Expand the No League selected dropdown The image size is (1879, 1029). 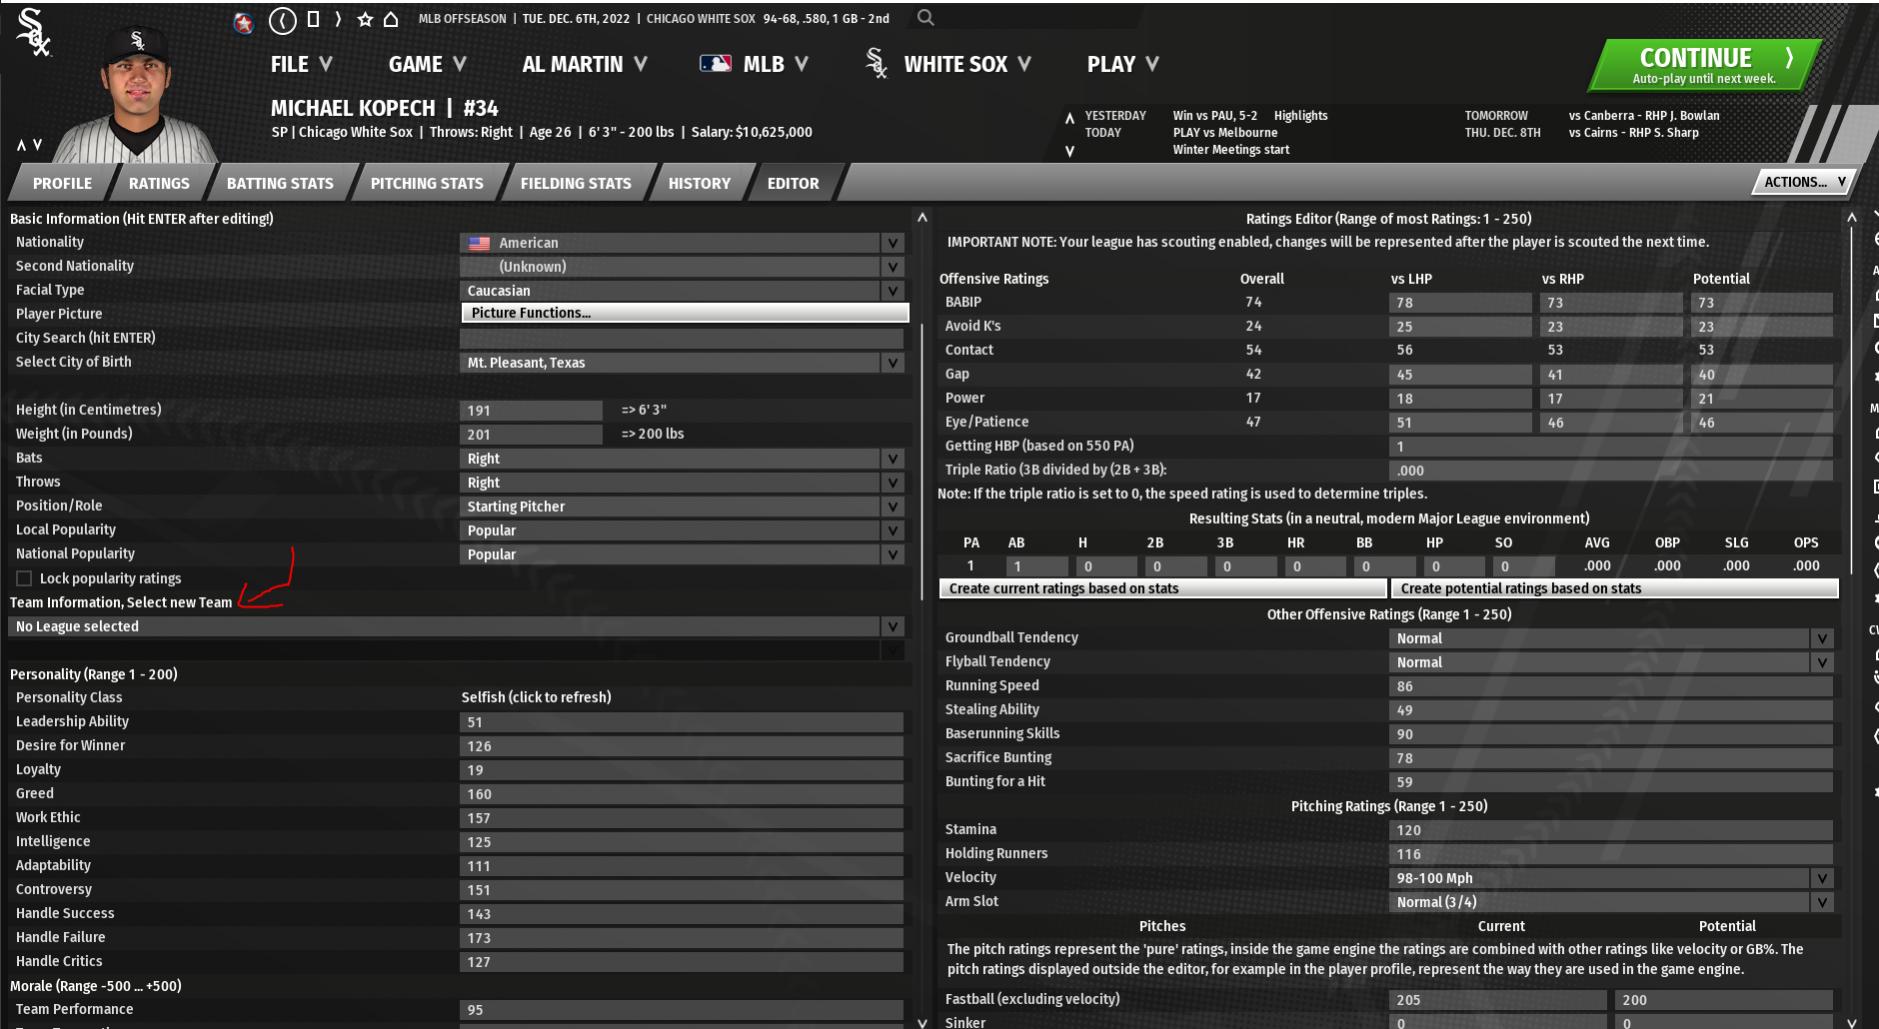pyautogui.click(x=892, y=627)
